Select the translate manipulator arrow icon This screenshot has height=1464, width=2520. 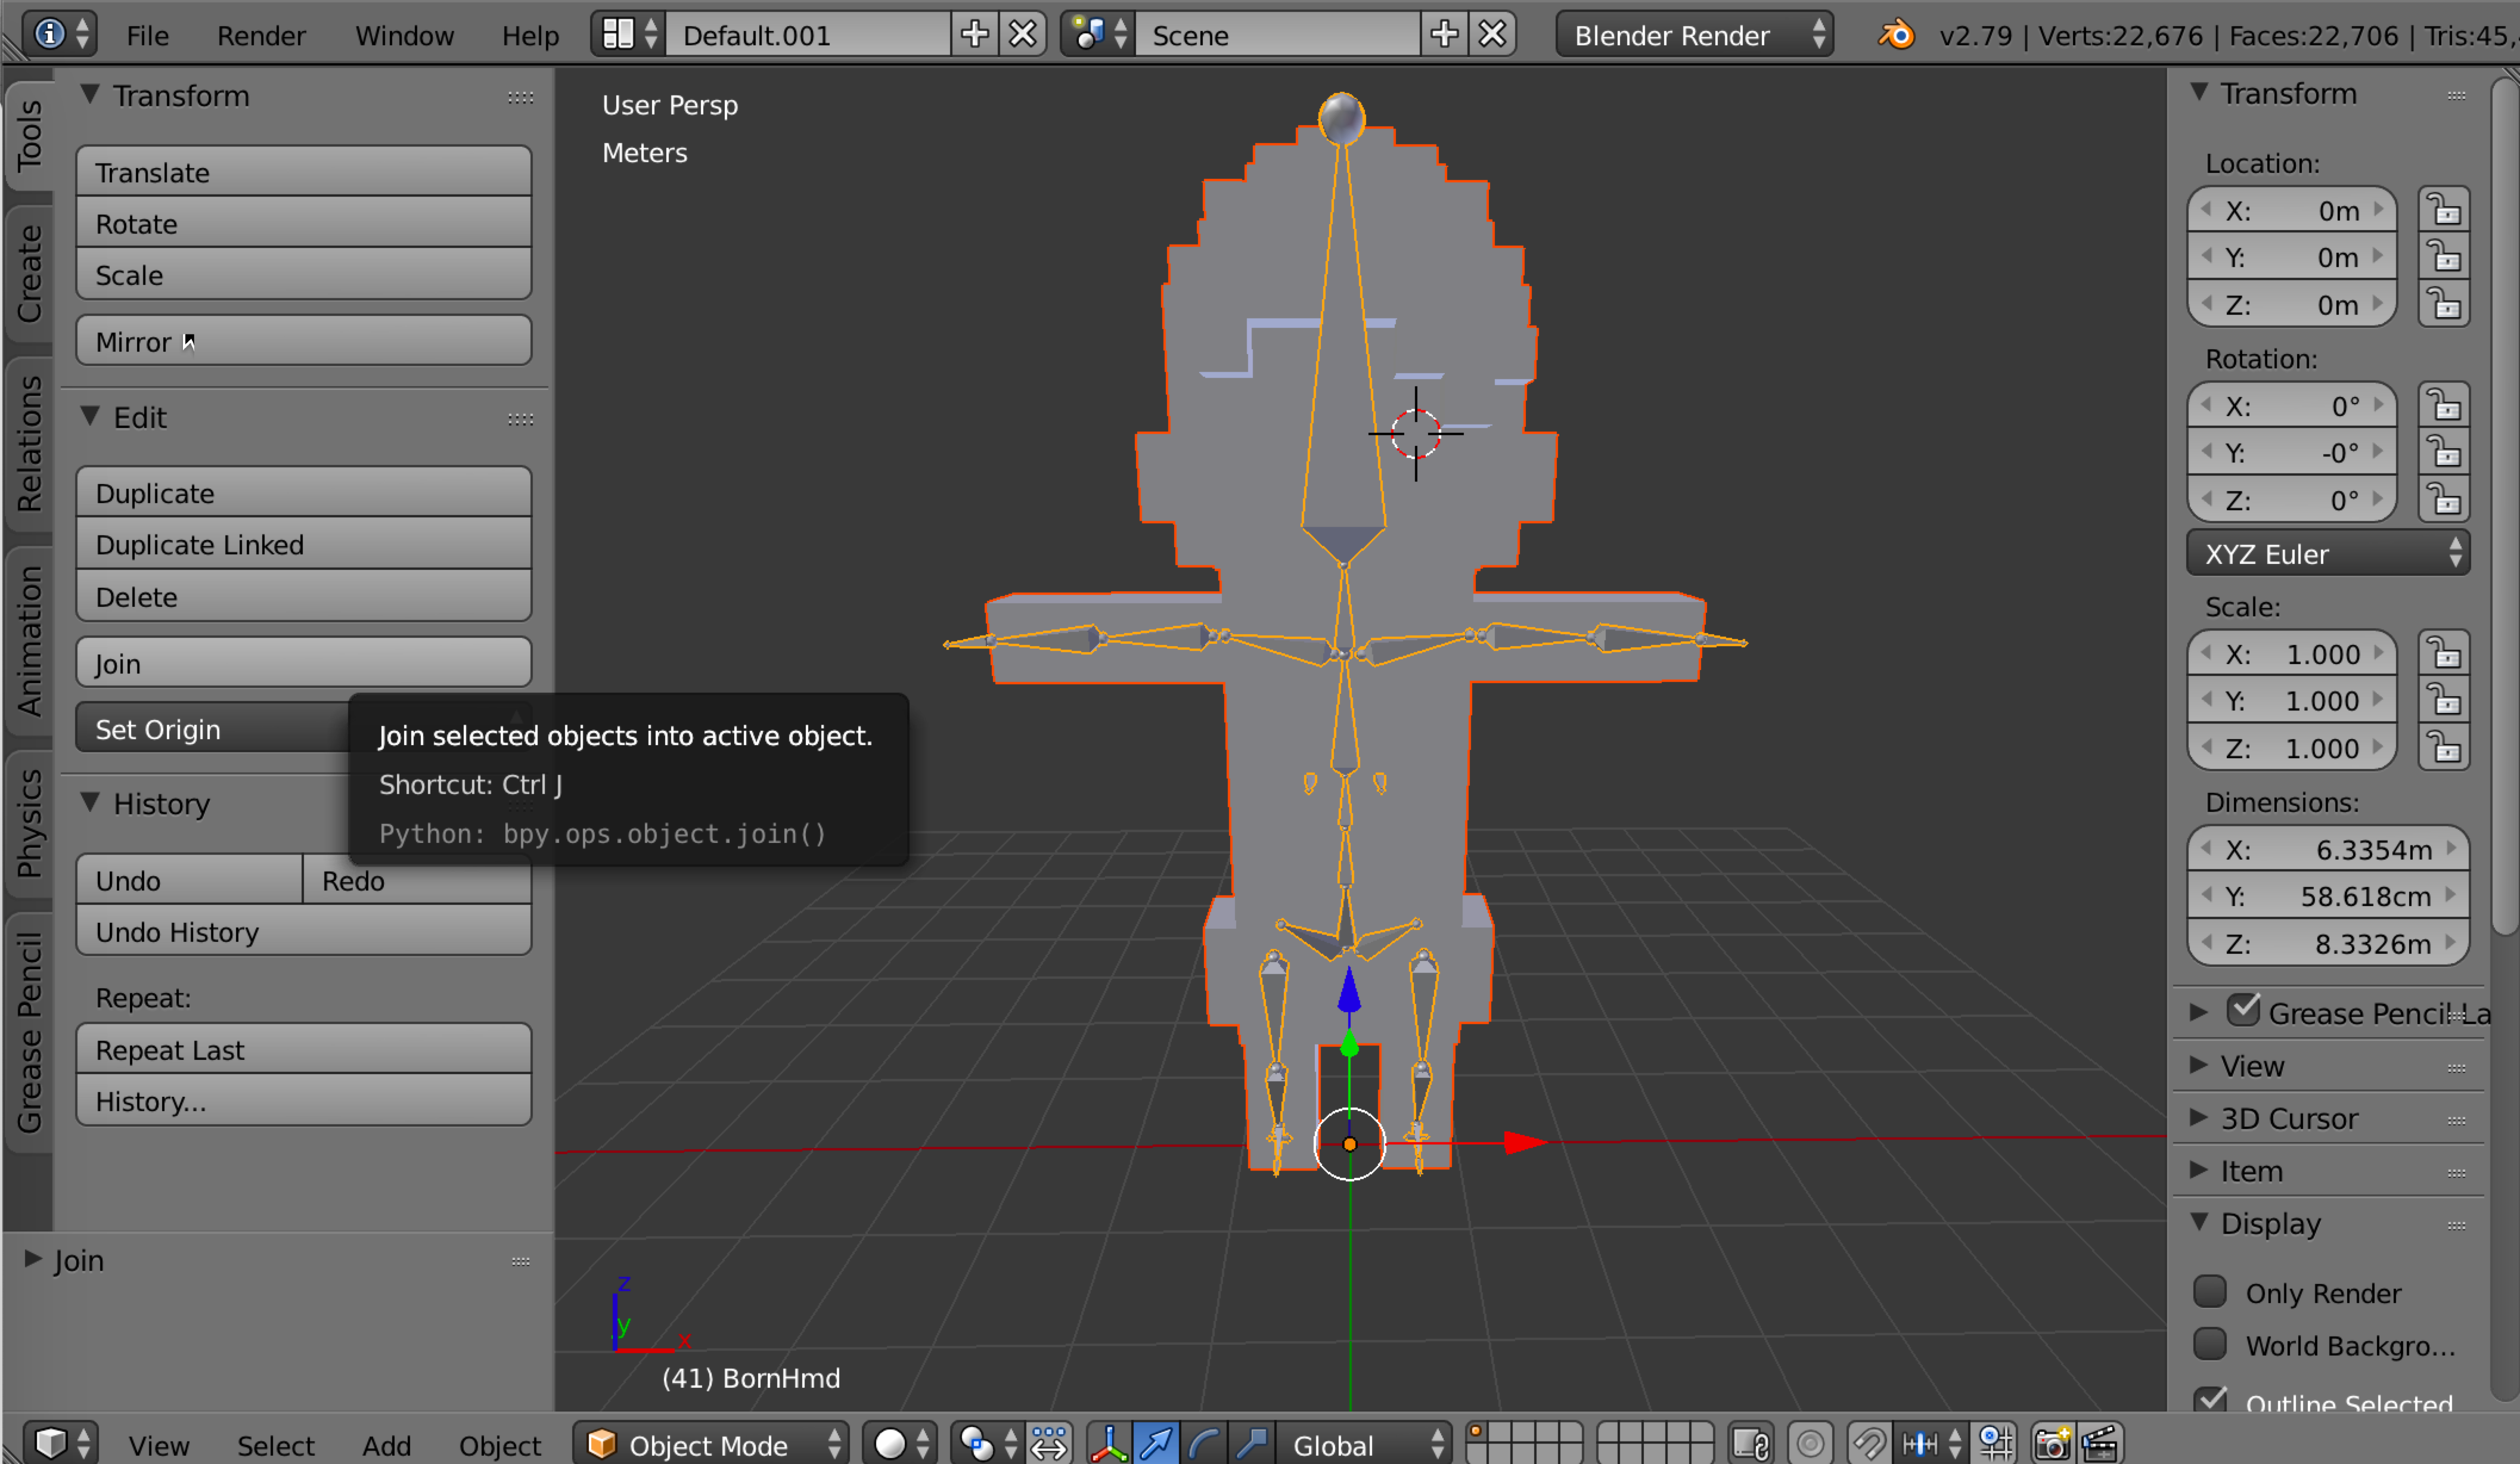pos(1156,1444)
